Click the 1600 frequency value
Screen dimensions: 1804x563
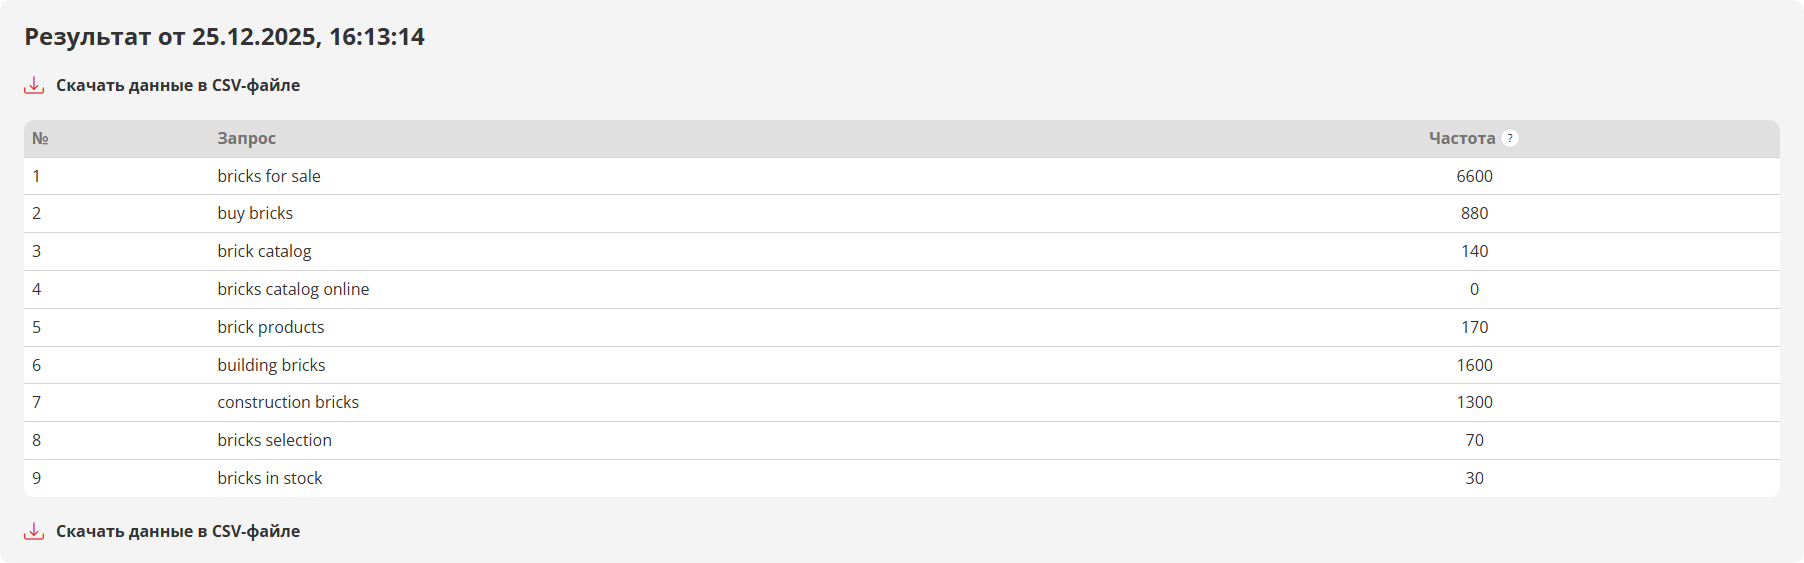point(1474,365)
